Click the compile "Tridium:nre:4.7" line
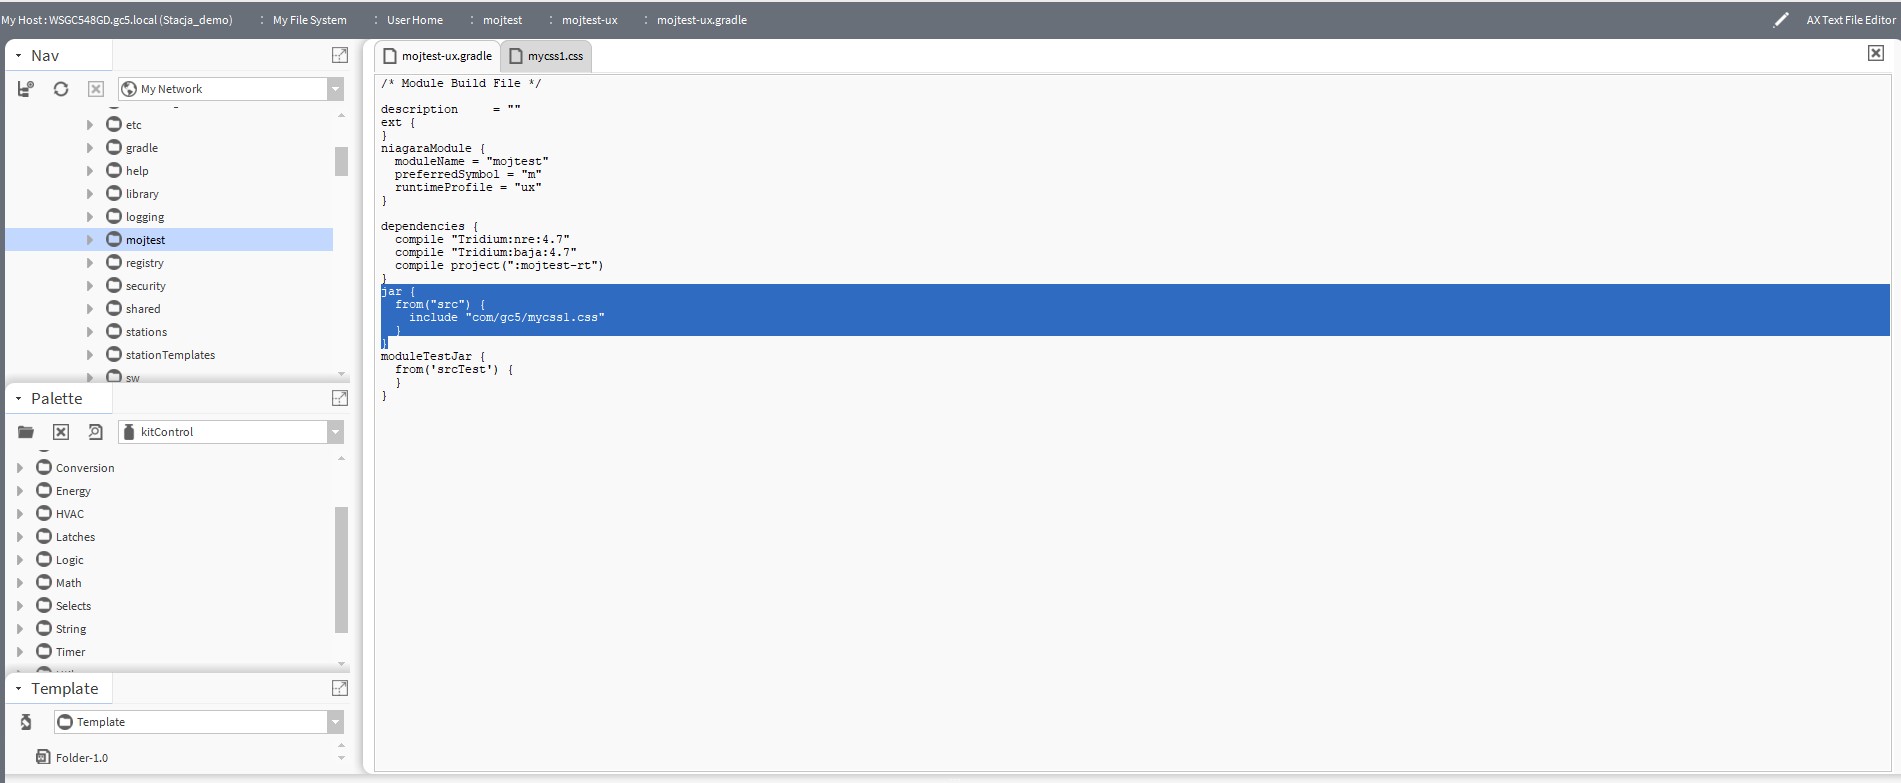Screen dimensions: 1901x783 pos(482,239)
